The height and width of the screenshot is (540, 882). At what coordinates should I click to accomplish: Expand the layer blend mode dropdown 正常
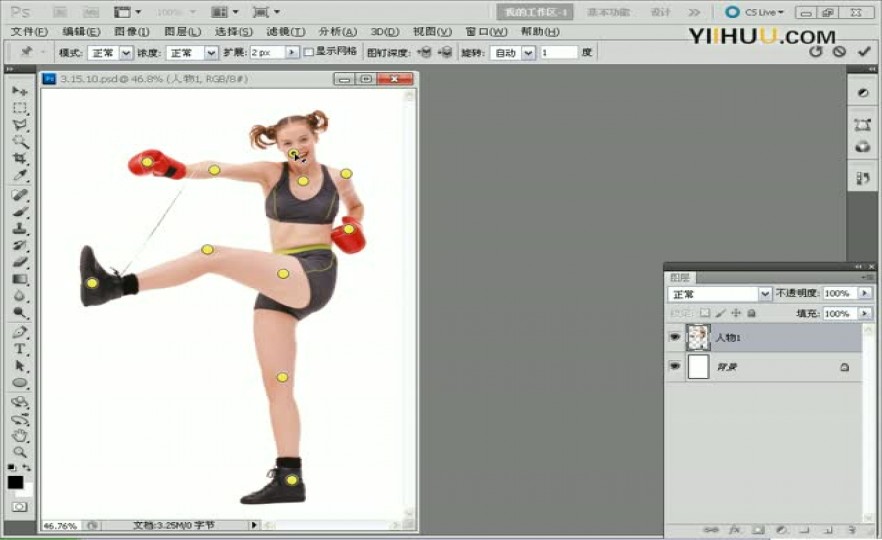click(x=719, y=294)
